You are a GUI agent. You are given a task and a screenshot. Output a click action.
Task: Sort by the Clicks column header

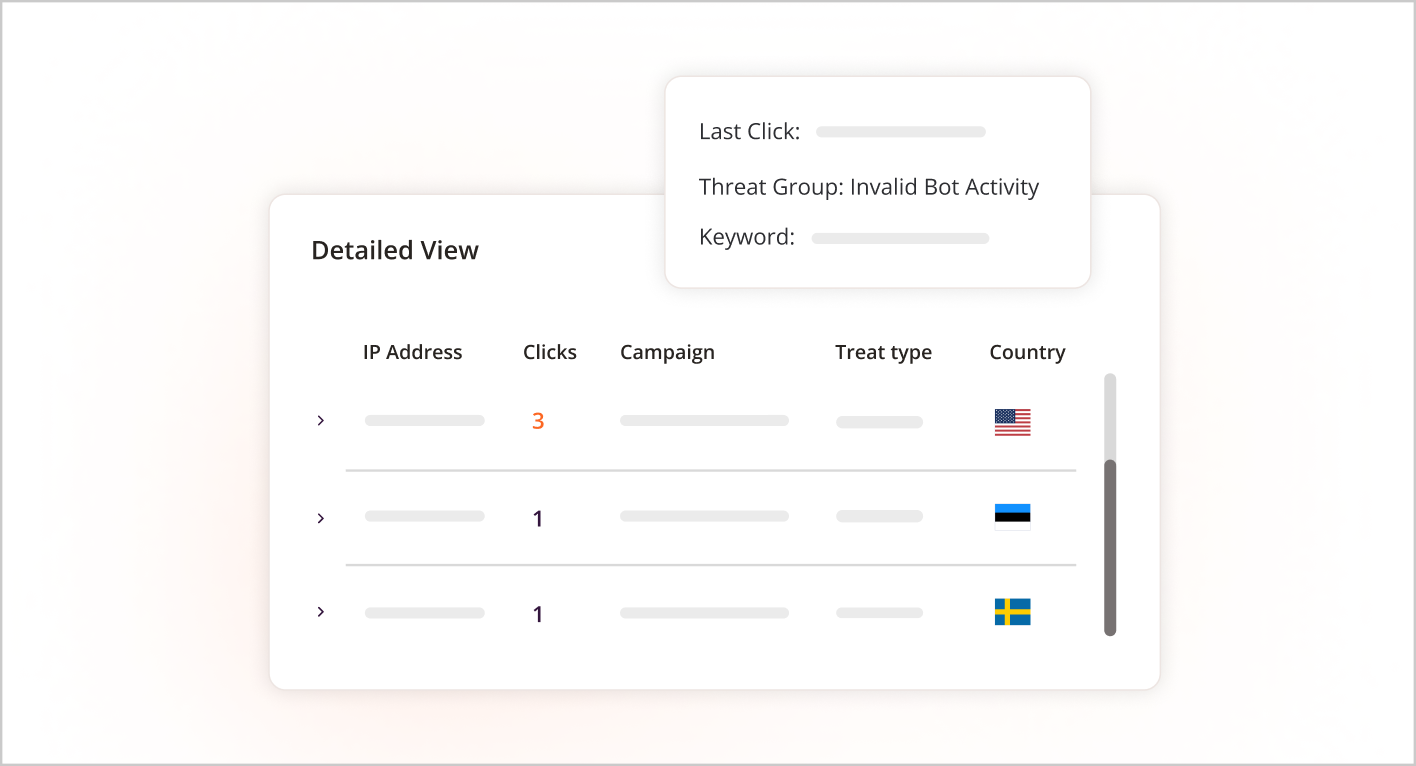click(x=549, y=352)
